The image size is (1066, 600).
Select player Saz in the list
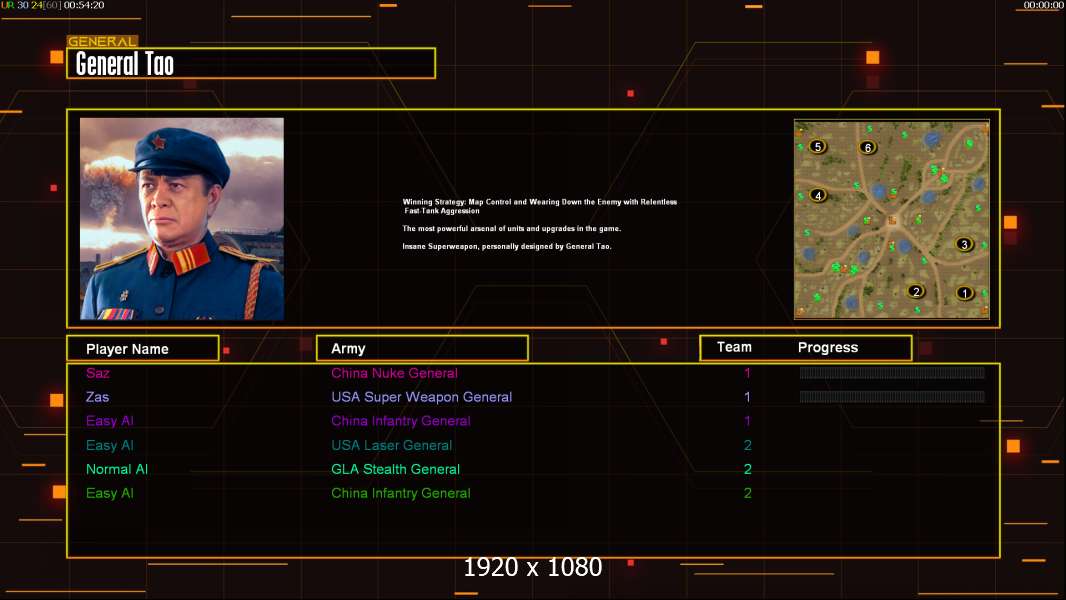(97, 373)
